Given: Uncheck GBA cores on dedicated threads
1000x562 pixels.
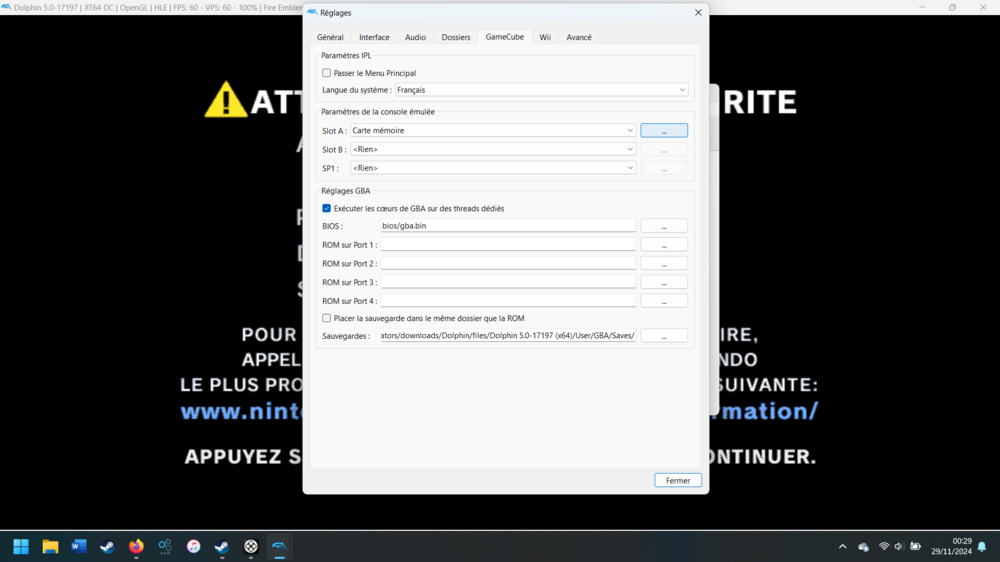Looking at the screenshot, I should pyautogui.click(x=327, y=209).
